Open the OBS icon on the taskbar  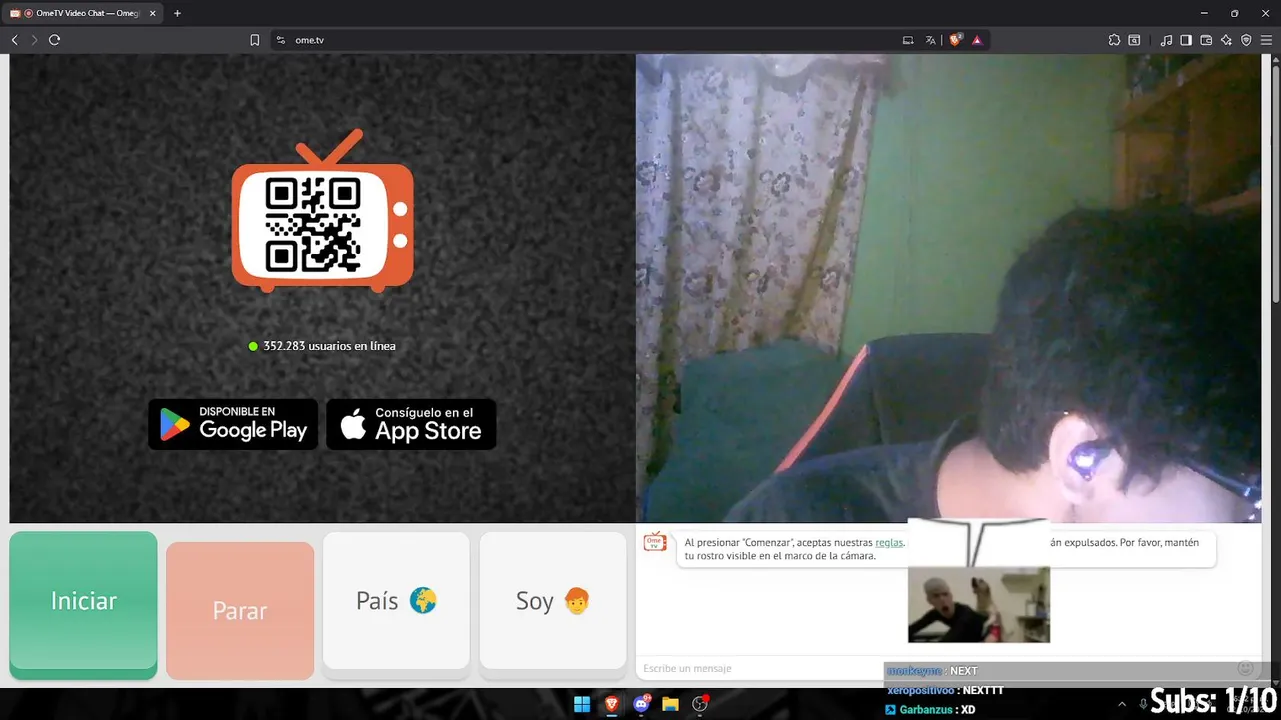pos(700,704)
